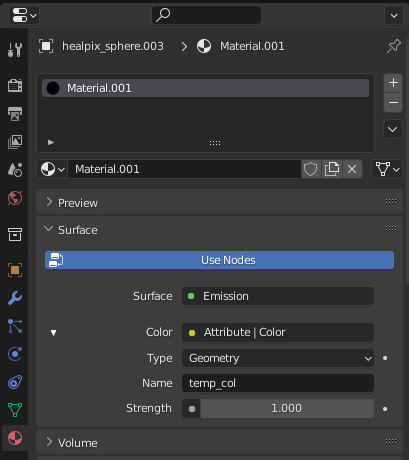409x460 pixels.
Task: Open the properties options dropdown arrow
Action: pyautogui.click(x=394, y=15)
